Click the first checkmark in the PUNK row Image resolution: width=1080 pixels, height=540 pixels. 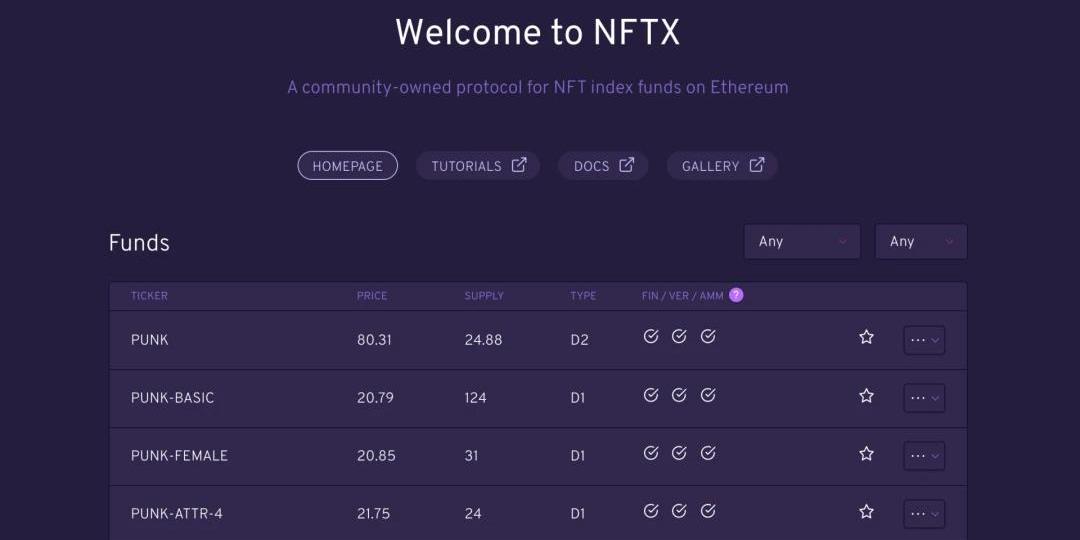click(651, 337)
